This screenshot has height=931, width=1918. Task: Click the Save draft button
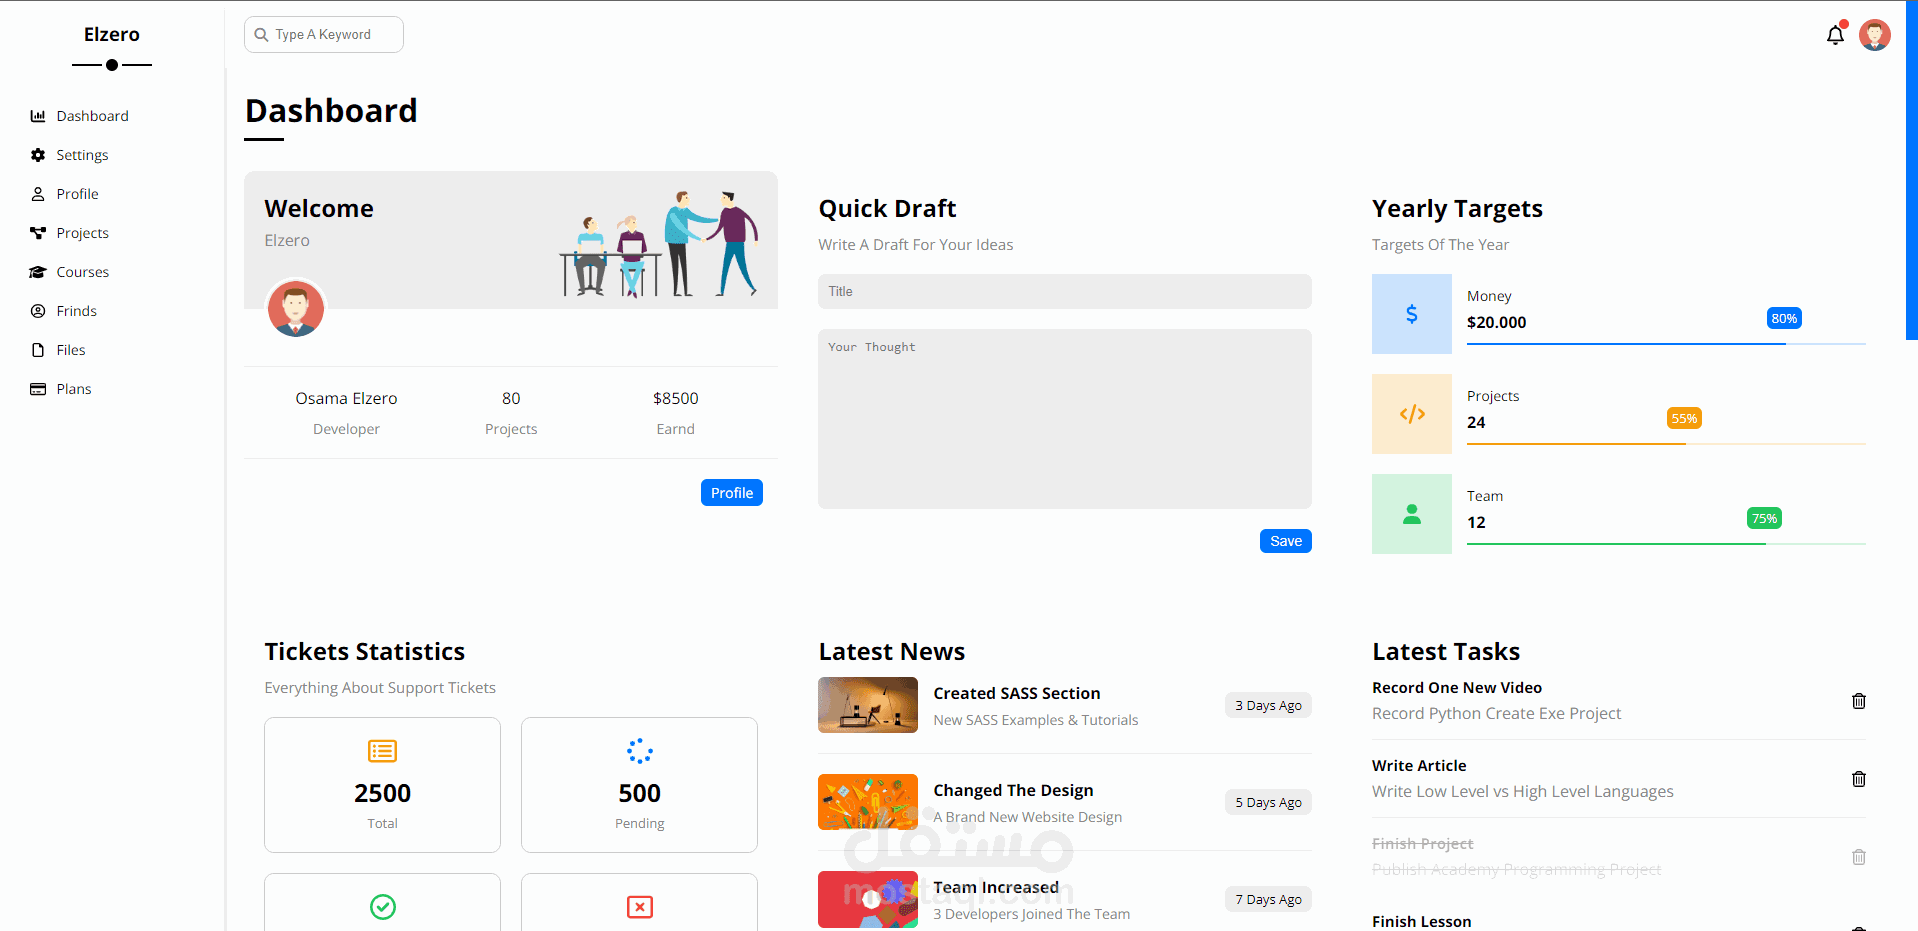tap(1286, 541)
